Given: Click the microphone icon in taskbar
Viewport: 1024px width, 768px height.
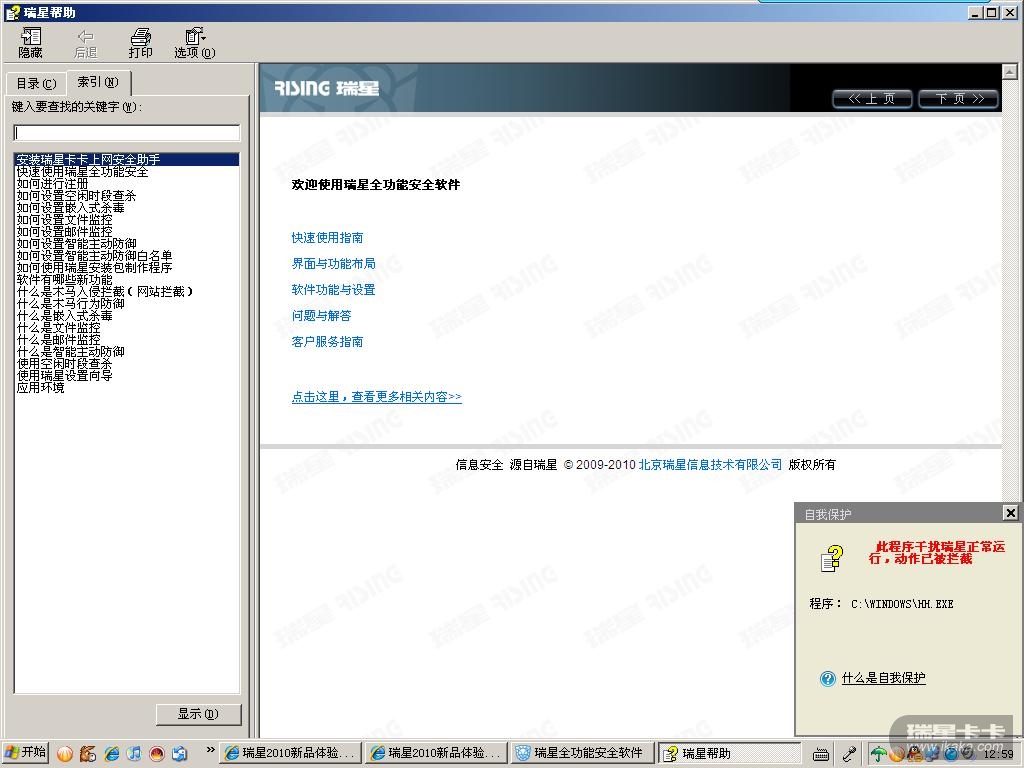Looking at the screenshot, I should coord(849,754).
